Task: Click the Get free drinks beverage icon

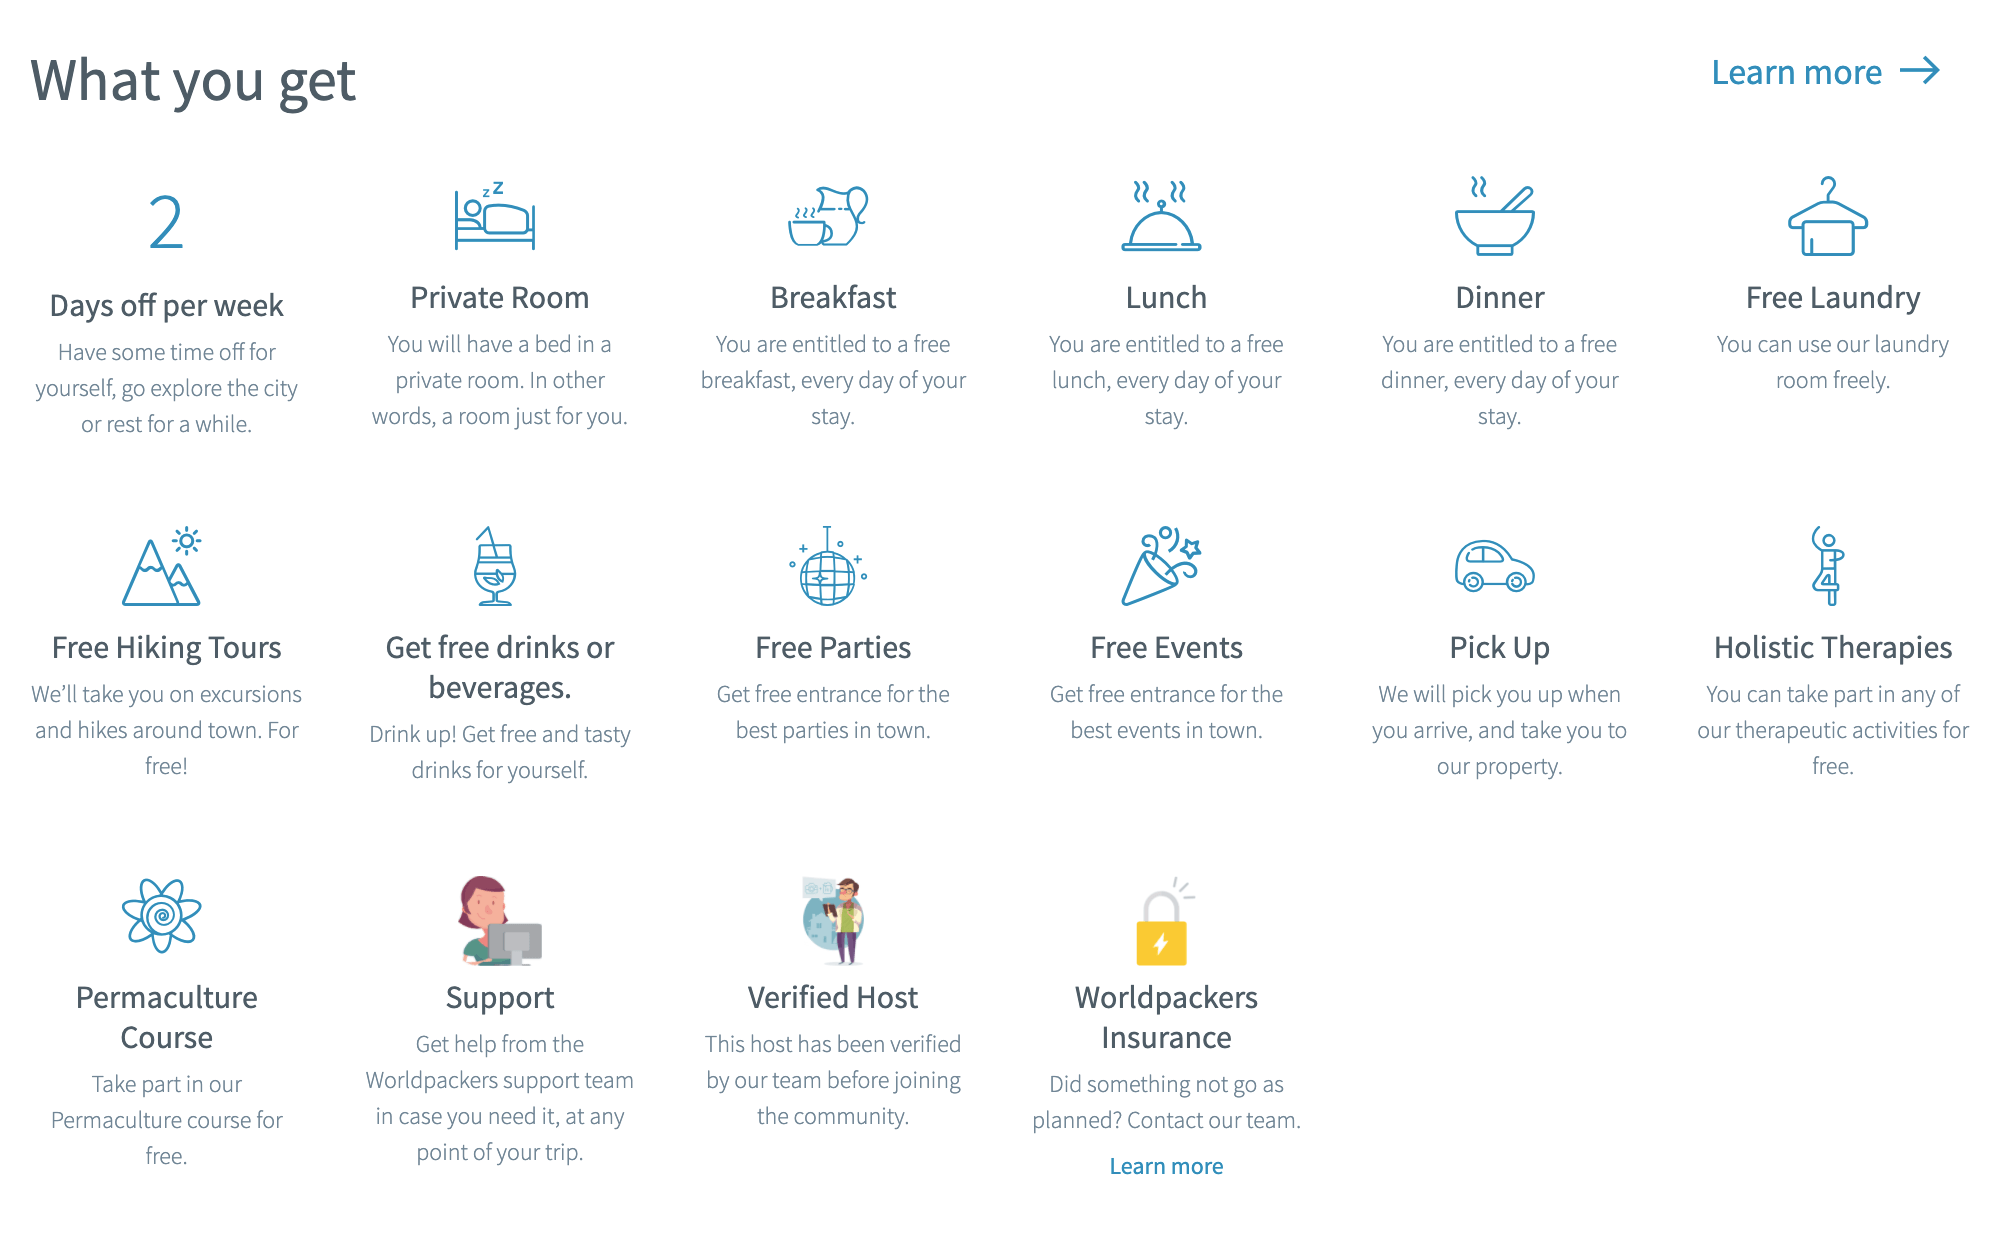Action: (x=499, y=573)
